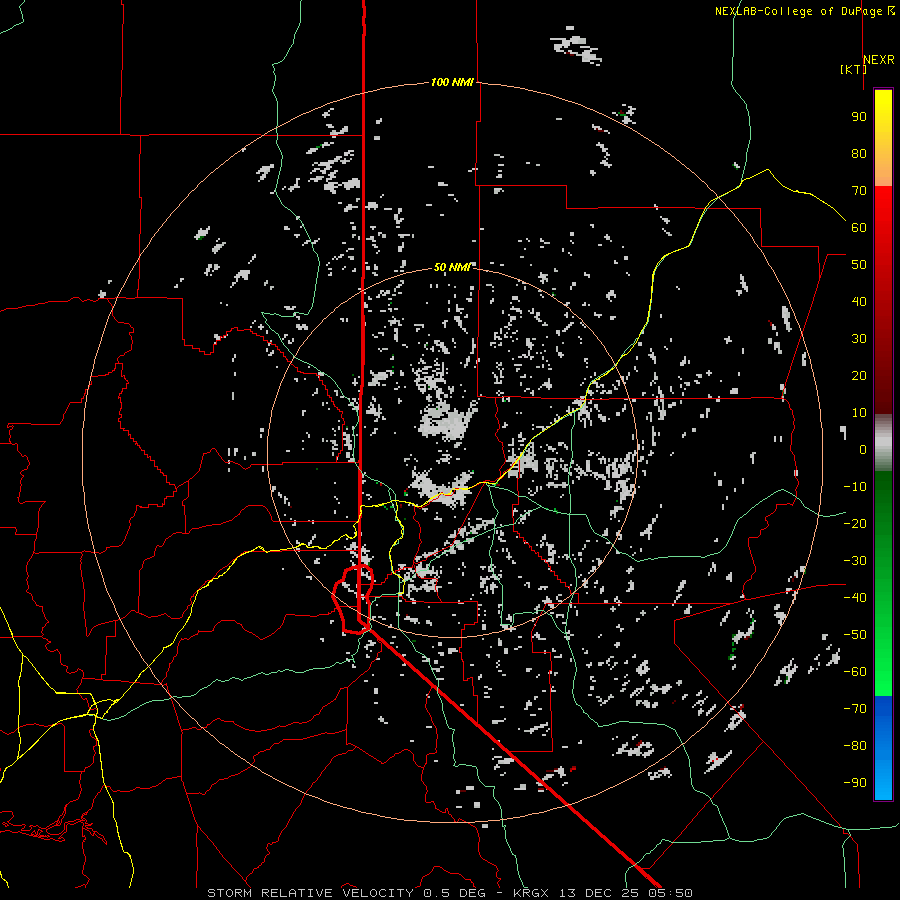
Task: Click the 60 value on velocity scale
Action: pos(859,227)
